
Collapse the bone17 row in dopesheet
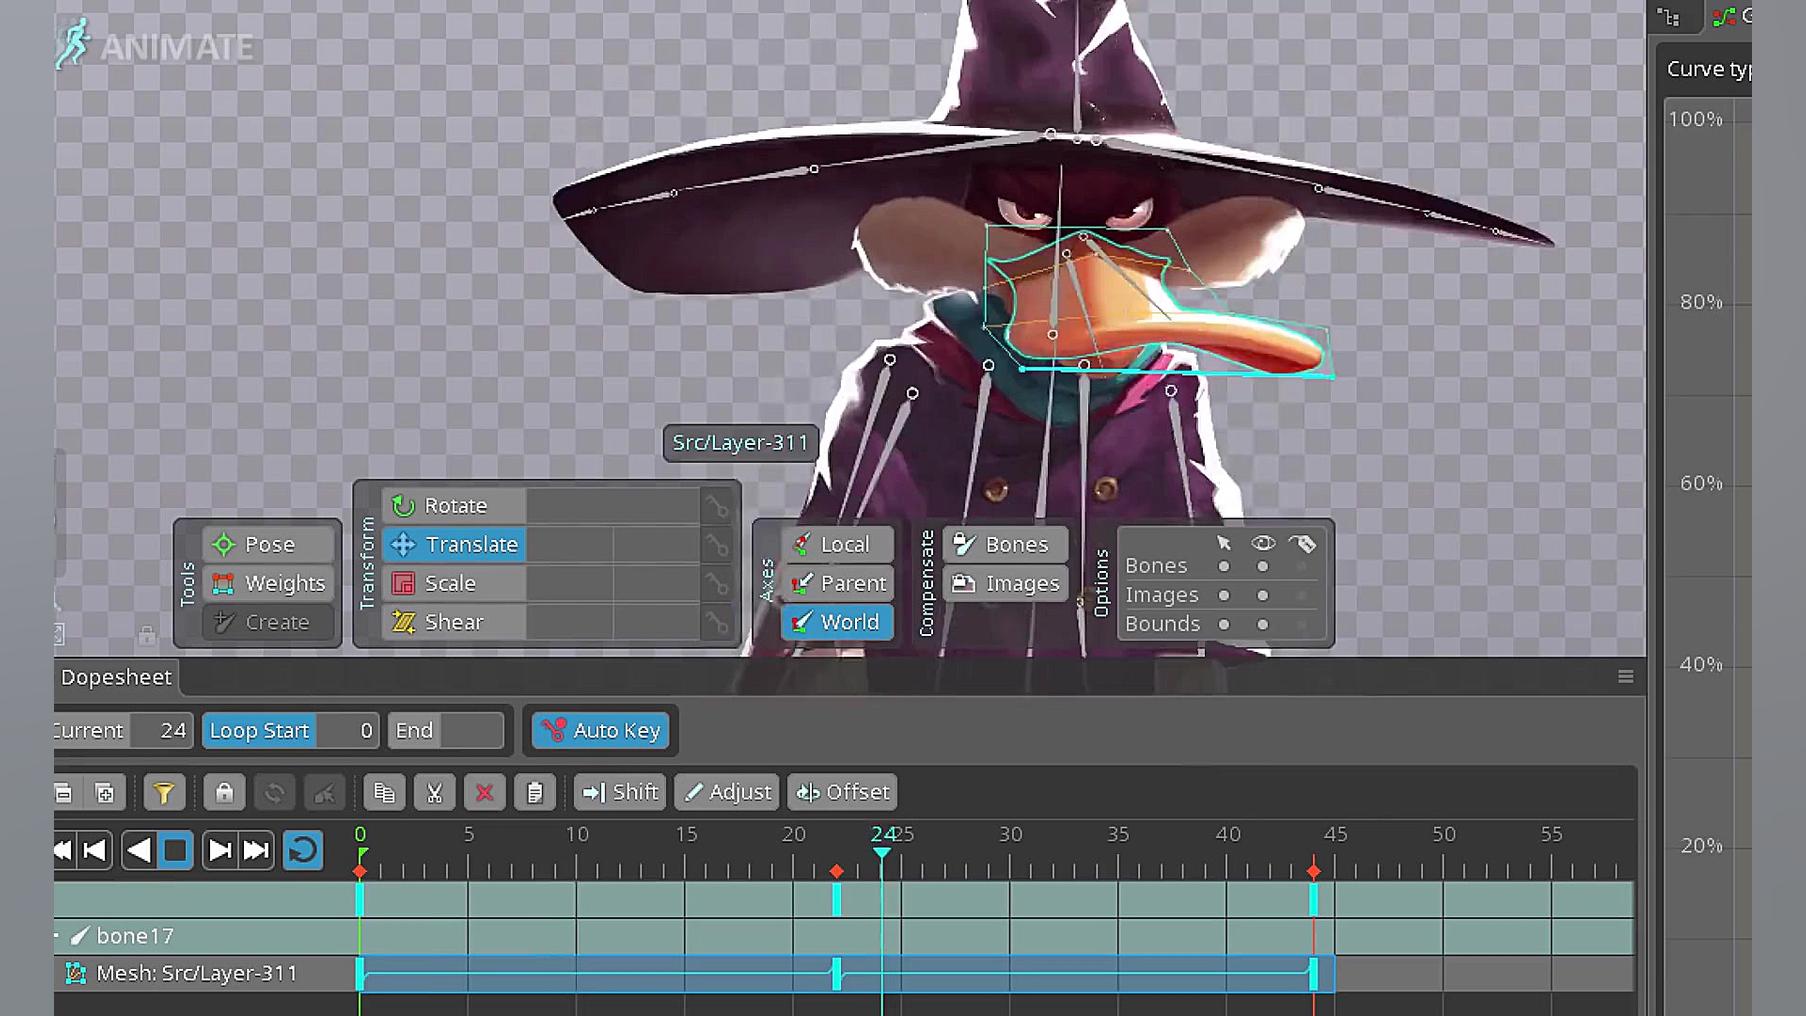coord(58,936)
